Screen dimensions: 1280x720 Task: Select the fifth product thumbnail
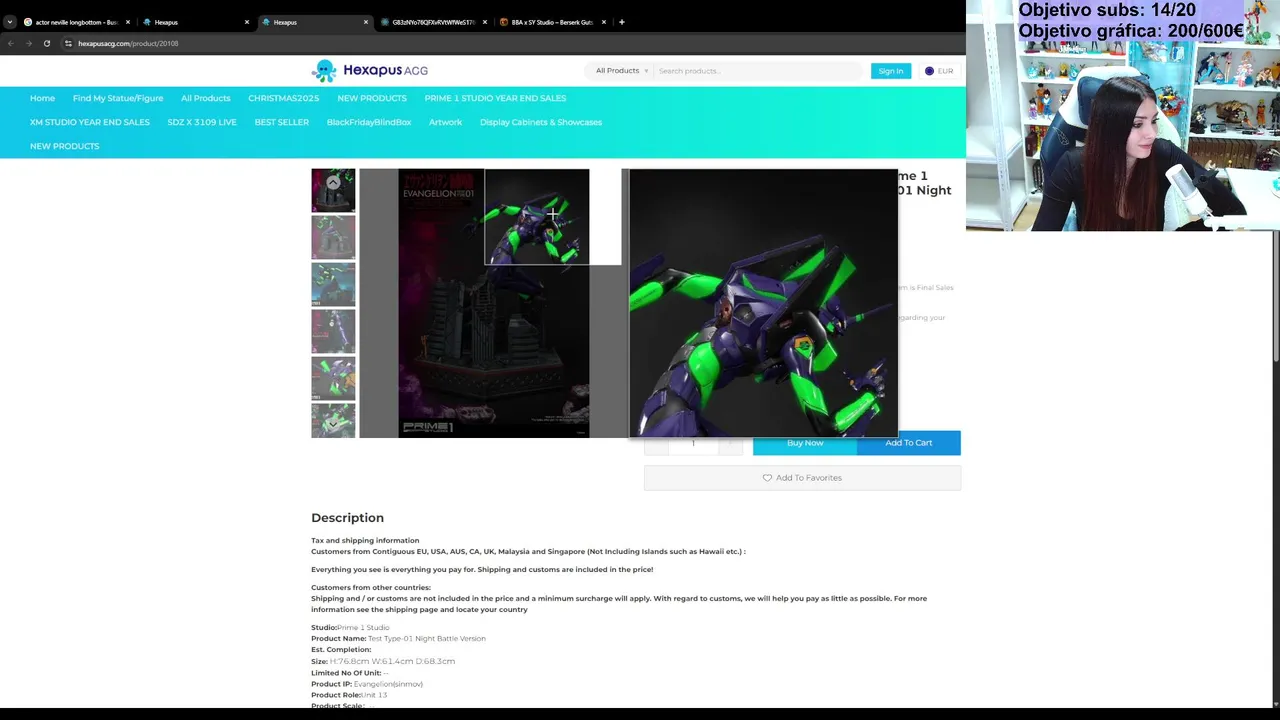tap(333, 378)
